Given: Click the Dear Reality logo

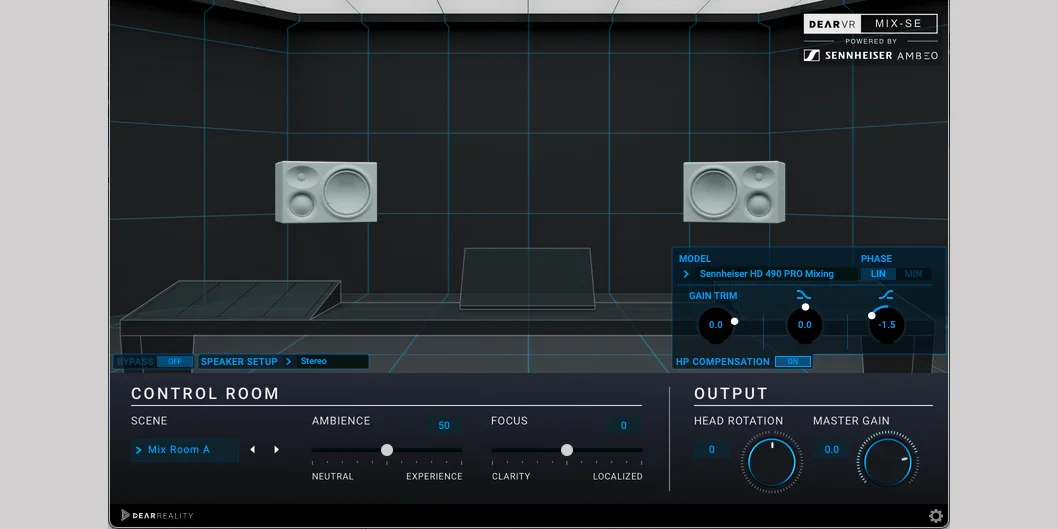Looking at the screenshot, I should click(x=157, y=515).
